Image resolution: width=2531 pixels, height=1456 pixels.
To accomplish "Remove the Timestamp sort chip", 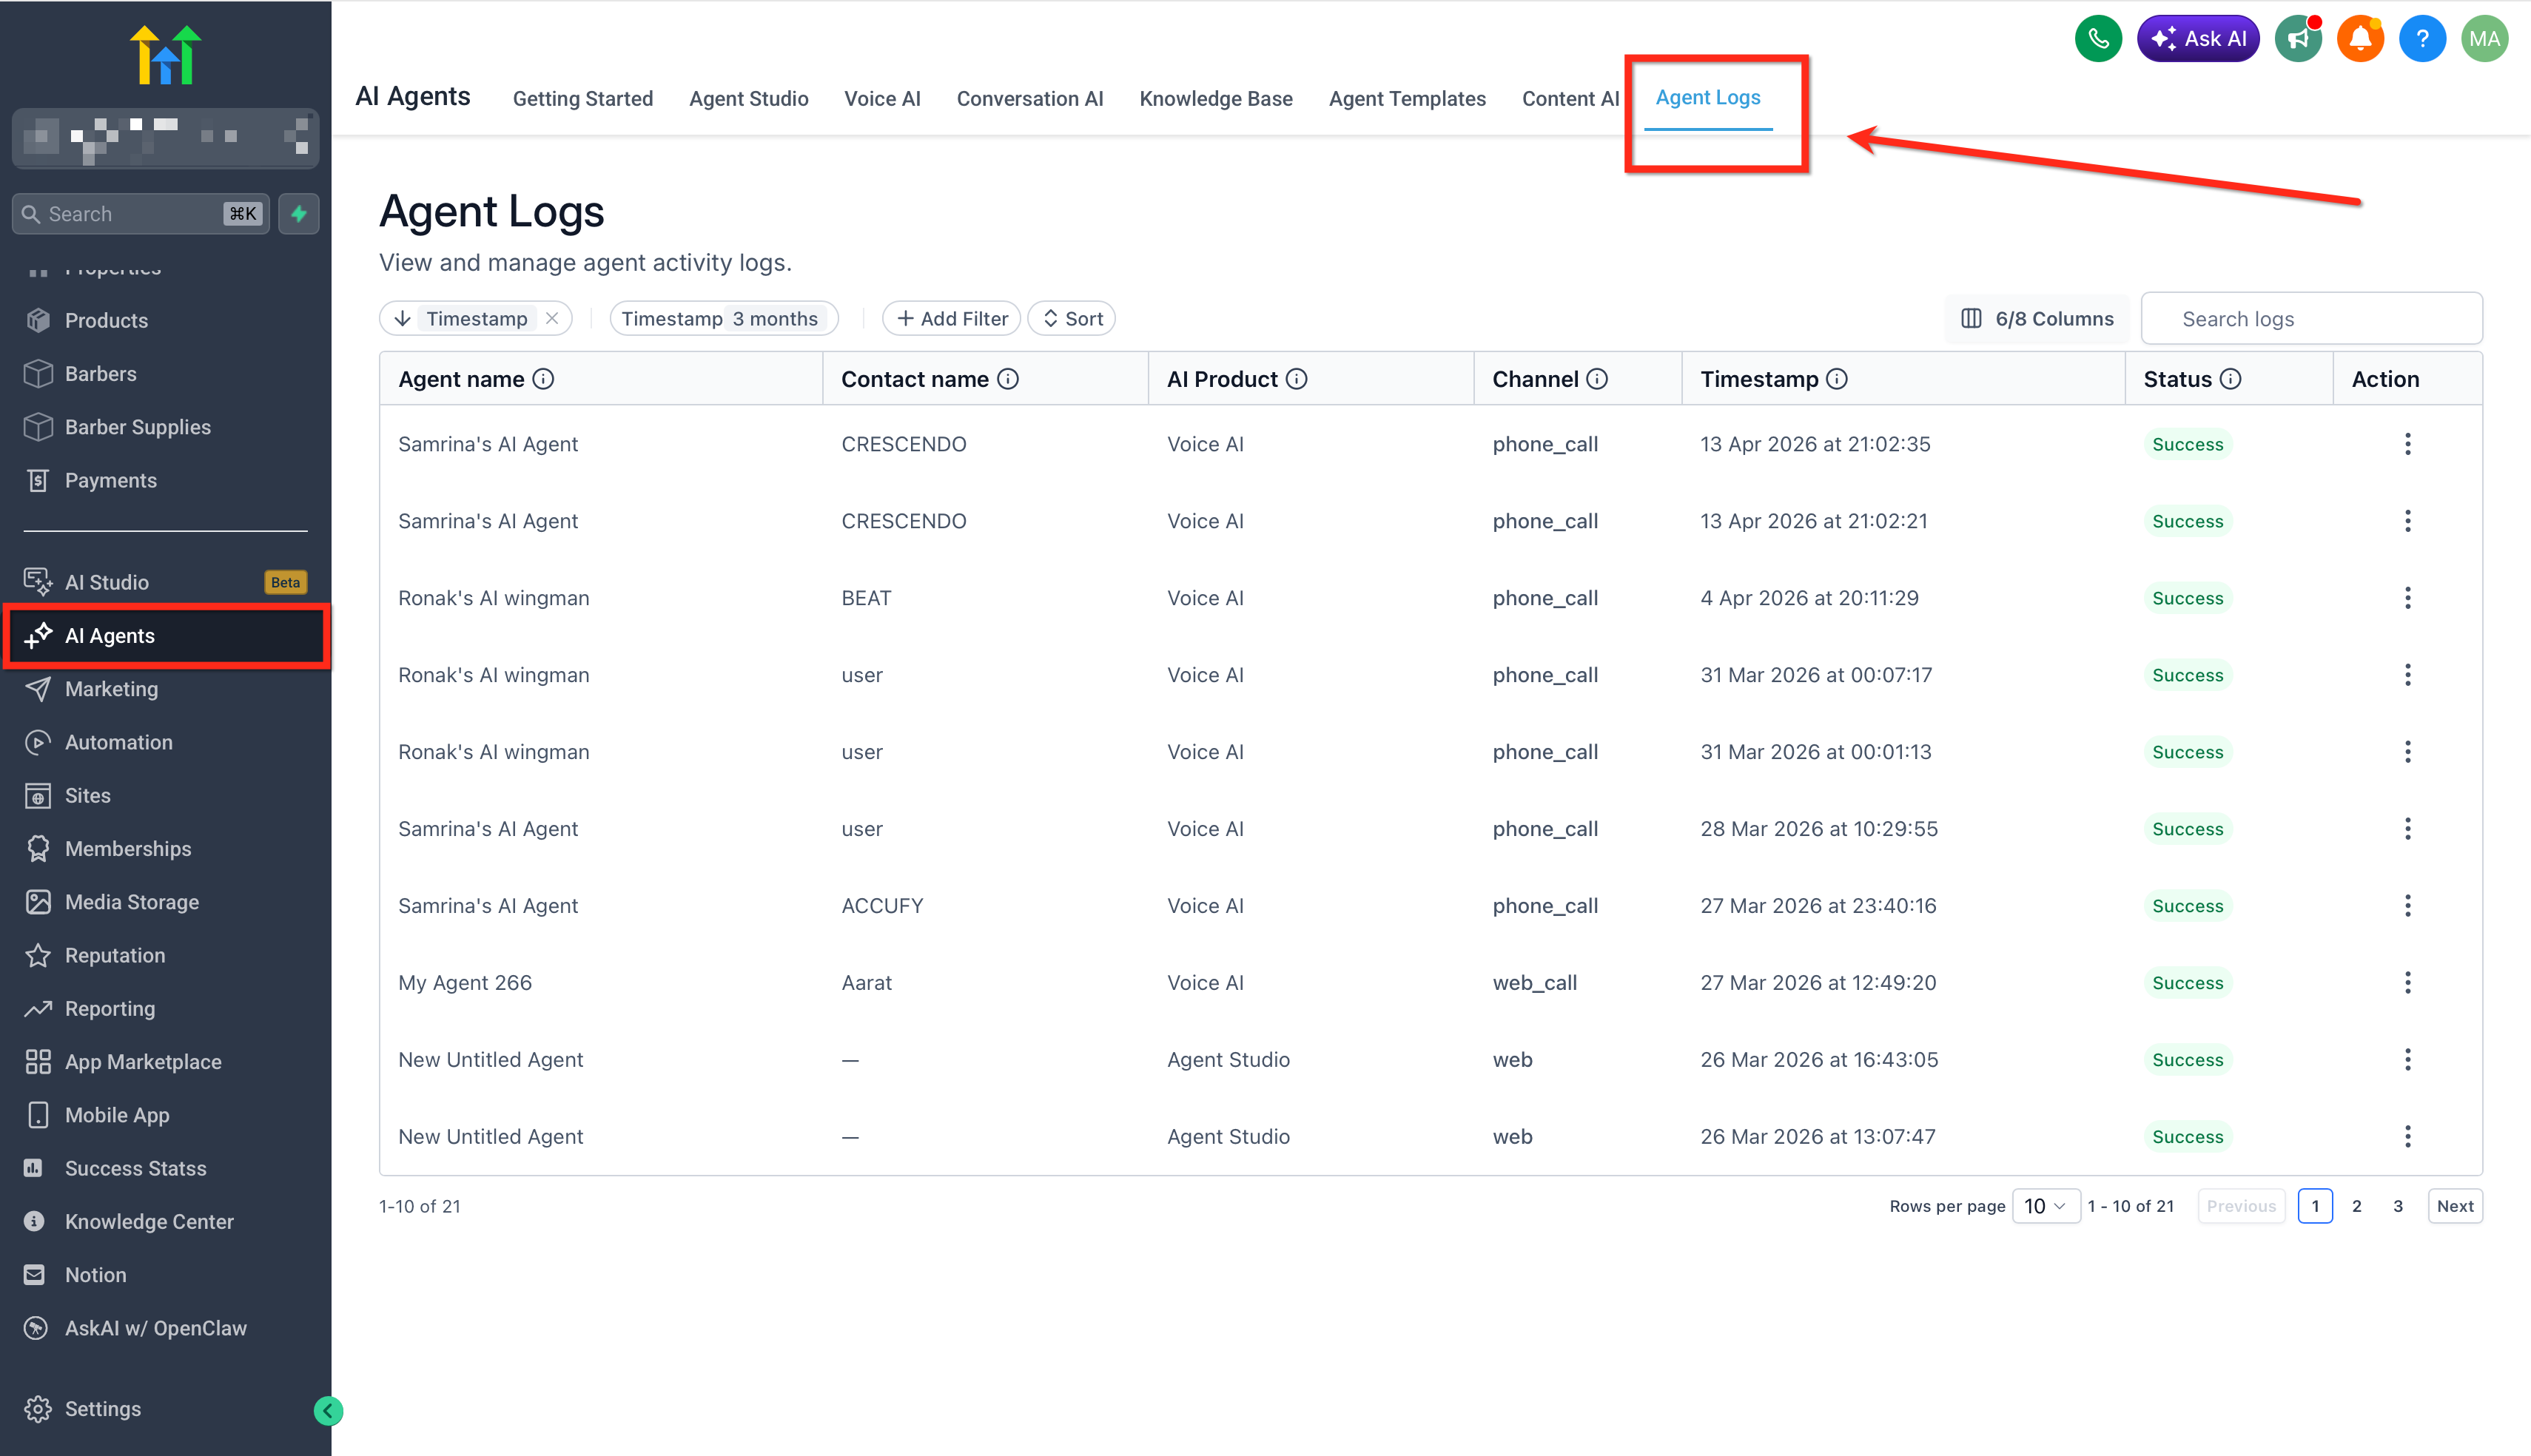I will coord(552,318).
